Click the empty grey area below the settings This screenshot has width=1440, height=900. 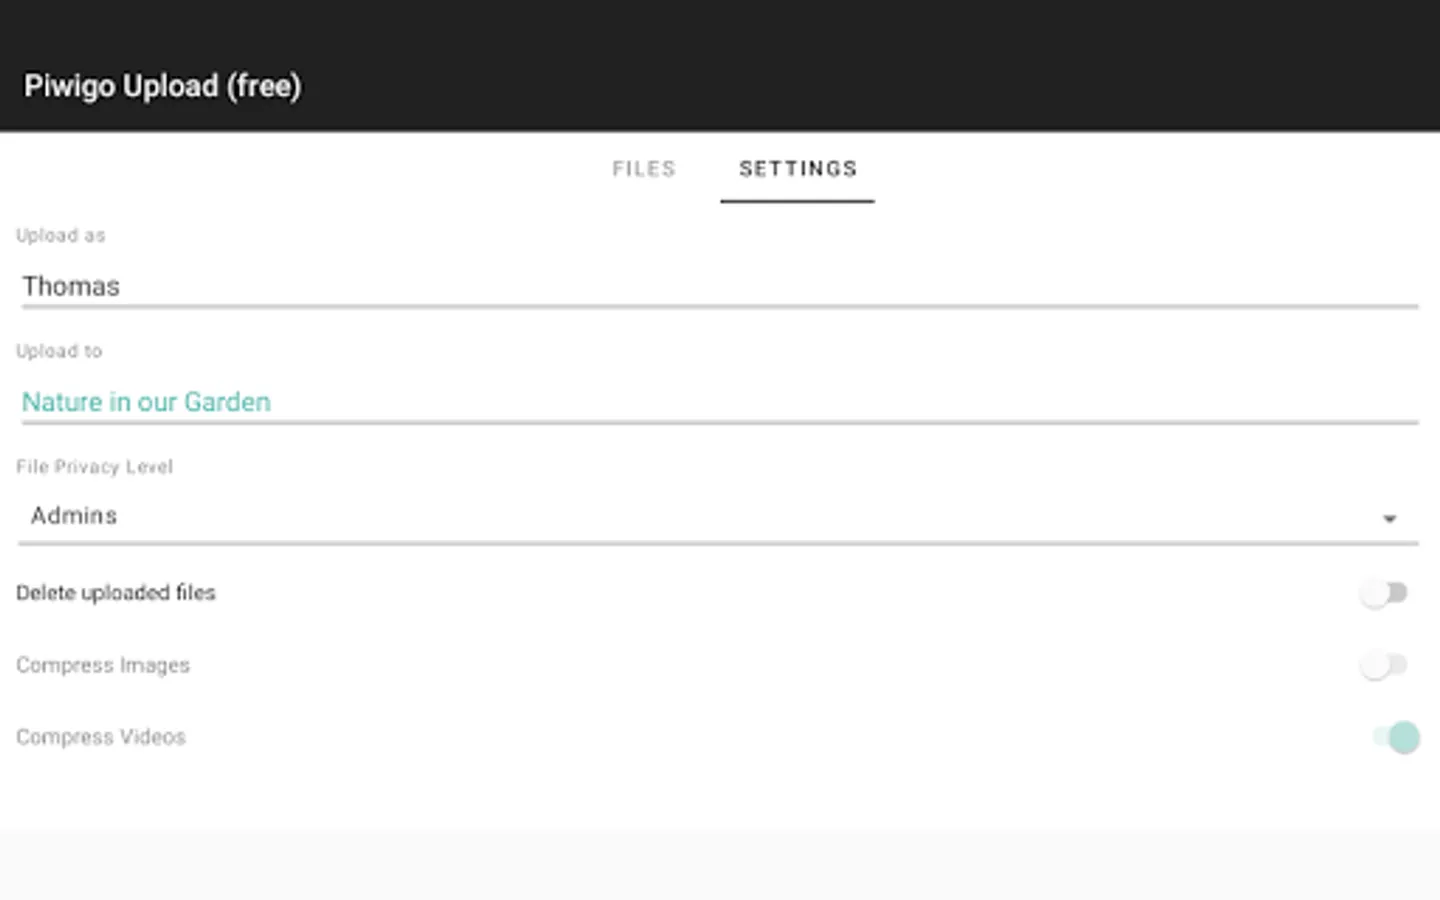(x=720, y=864)
